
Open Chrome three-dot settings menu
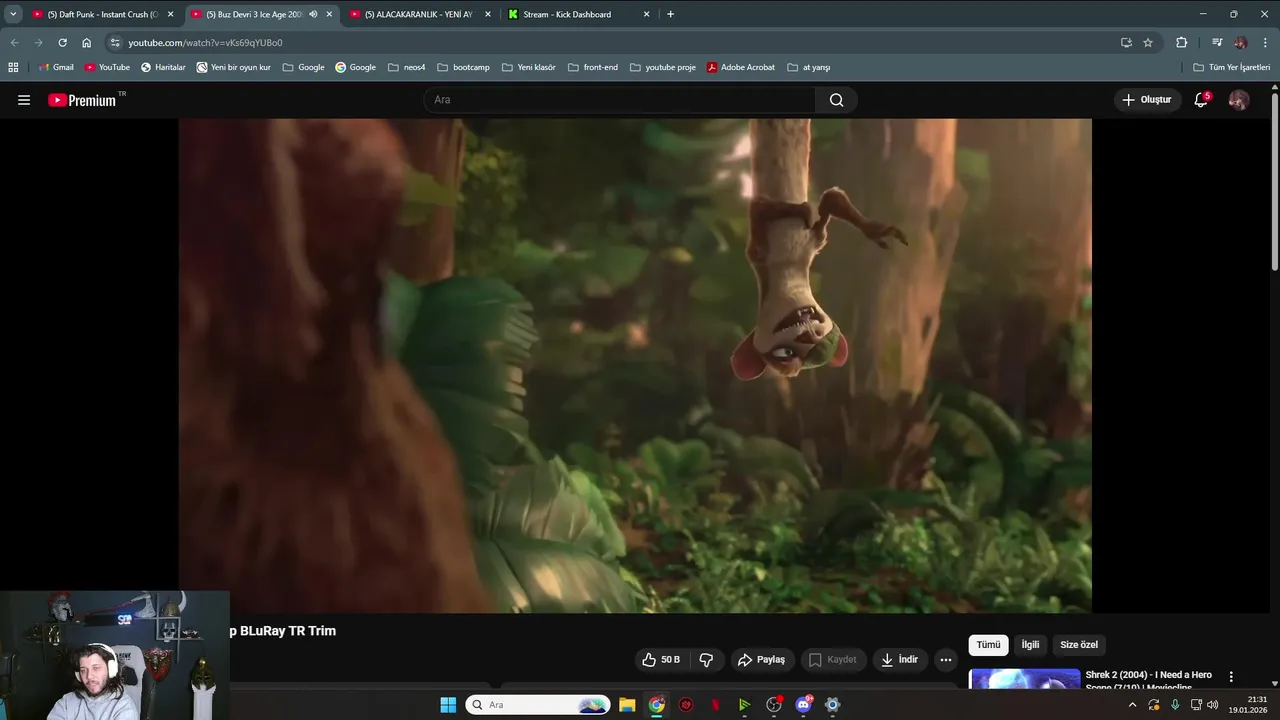click(x=1265, y=43)
